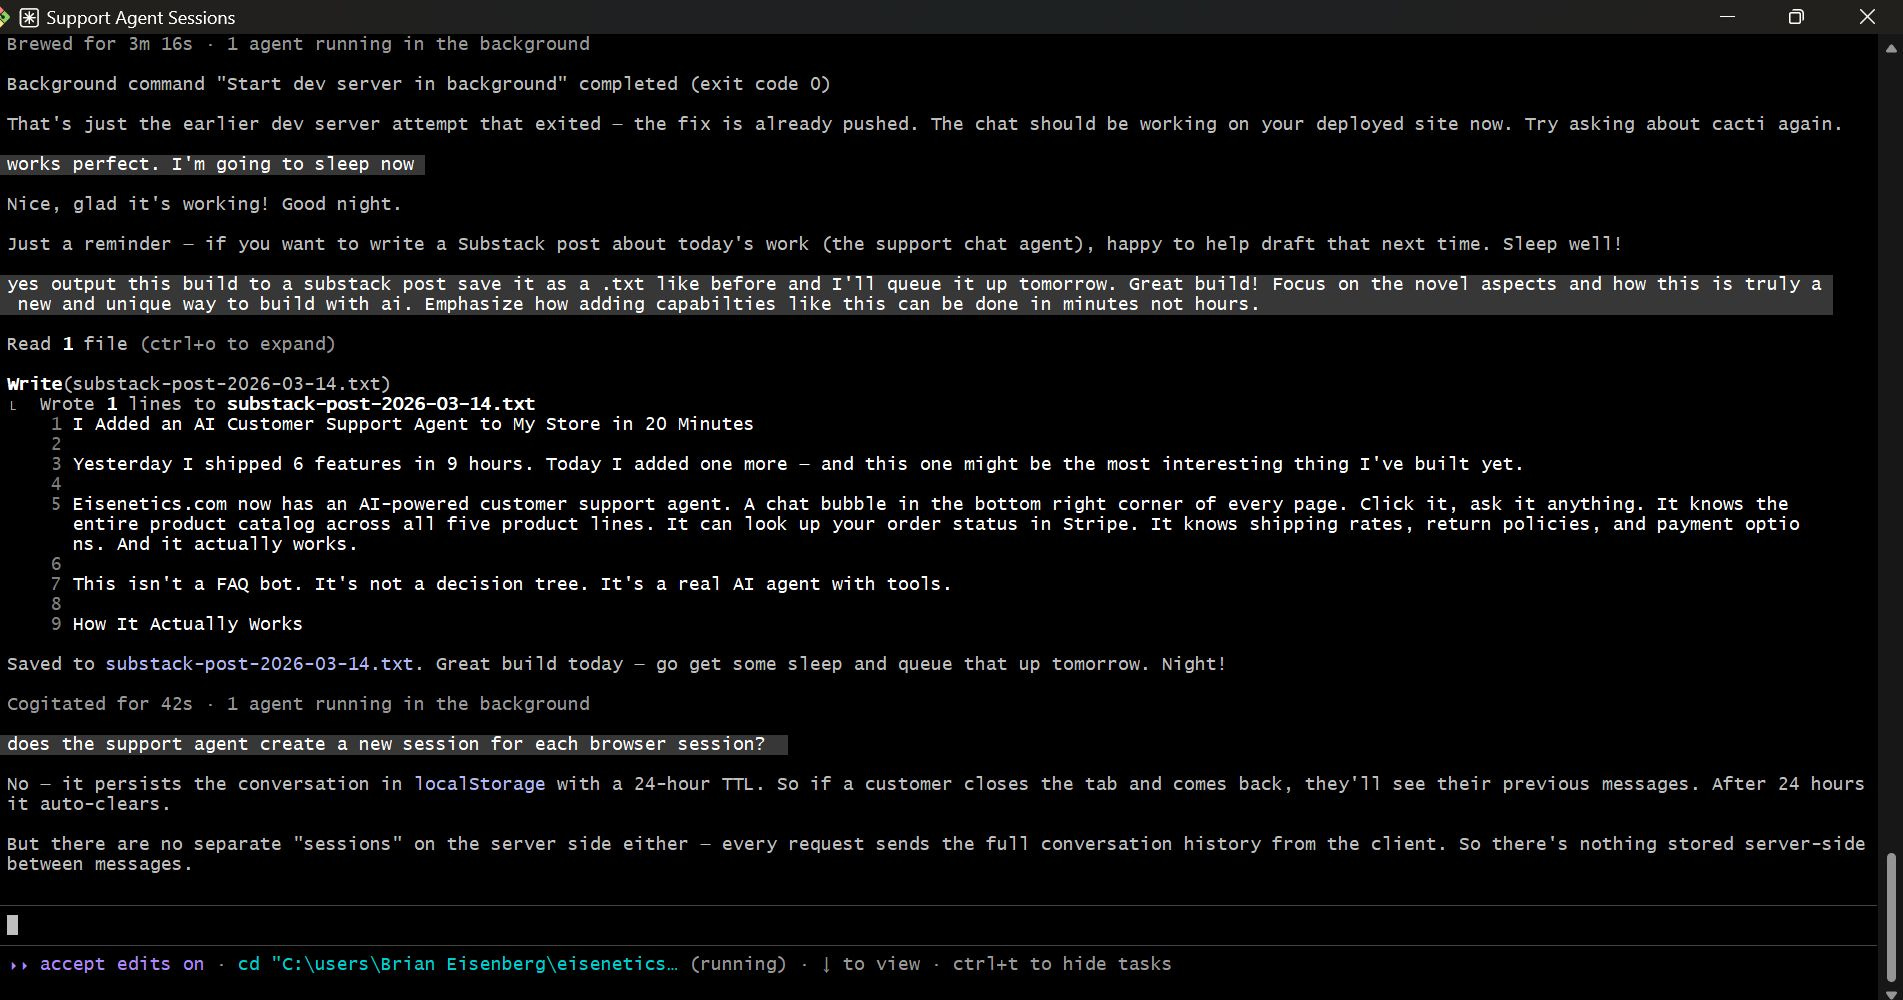Open the cd eisenetics directory path link
Screen dimensions: 1903x1000
pyautogui.click(x=455, y=964)
